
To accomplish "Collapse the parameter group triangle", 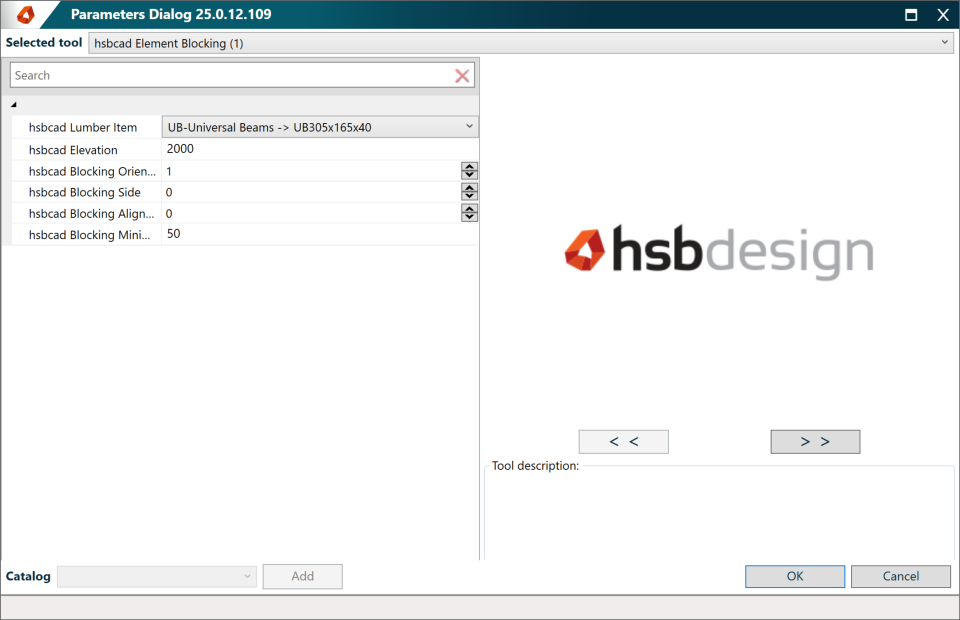I will tap(13, 105).
